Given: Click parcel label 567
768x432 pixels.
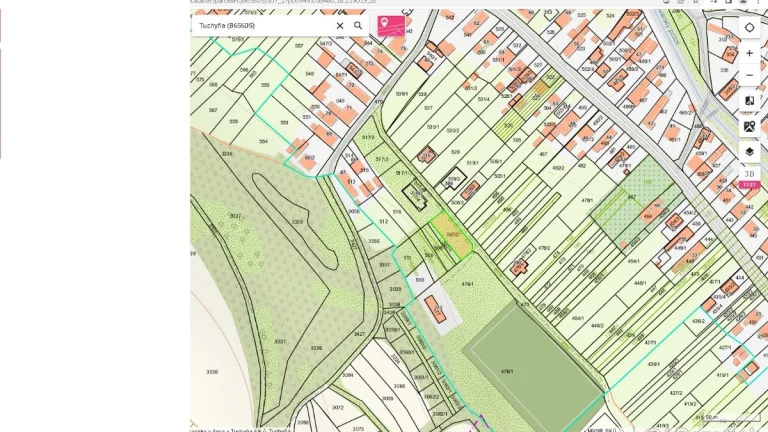Looking at the screenshot, I should click(x=213, y=110).
